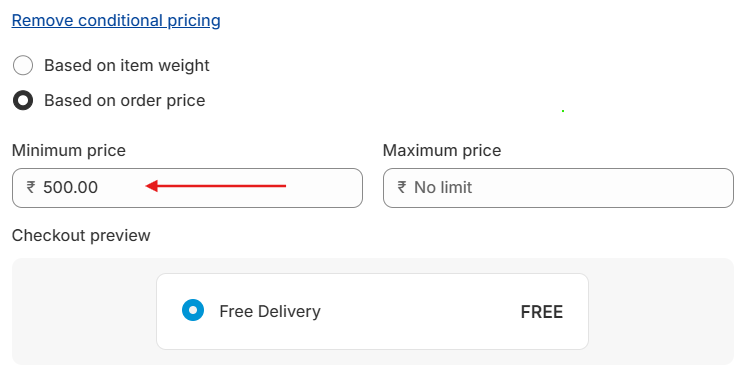The height and width of the screenshot is (373, 745).
Task: Click the FREE price text in preview
Action: point(542,312)
